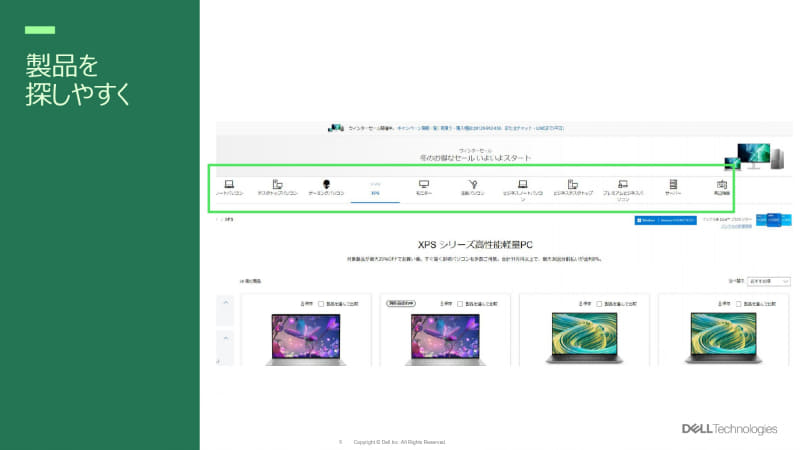Open the third product's green-wallpaper laptop image
Viewport: 800px width, 450px height.
point(584,338)
